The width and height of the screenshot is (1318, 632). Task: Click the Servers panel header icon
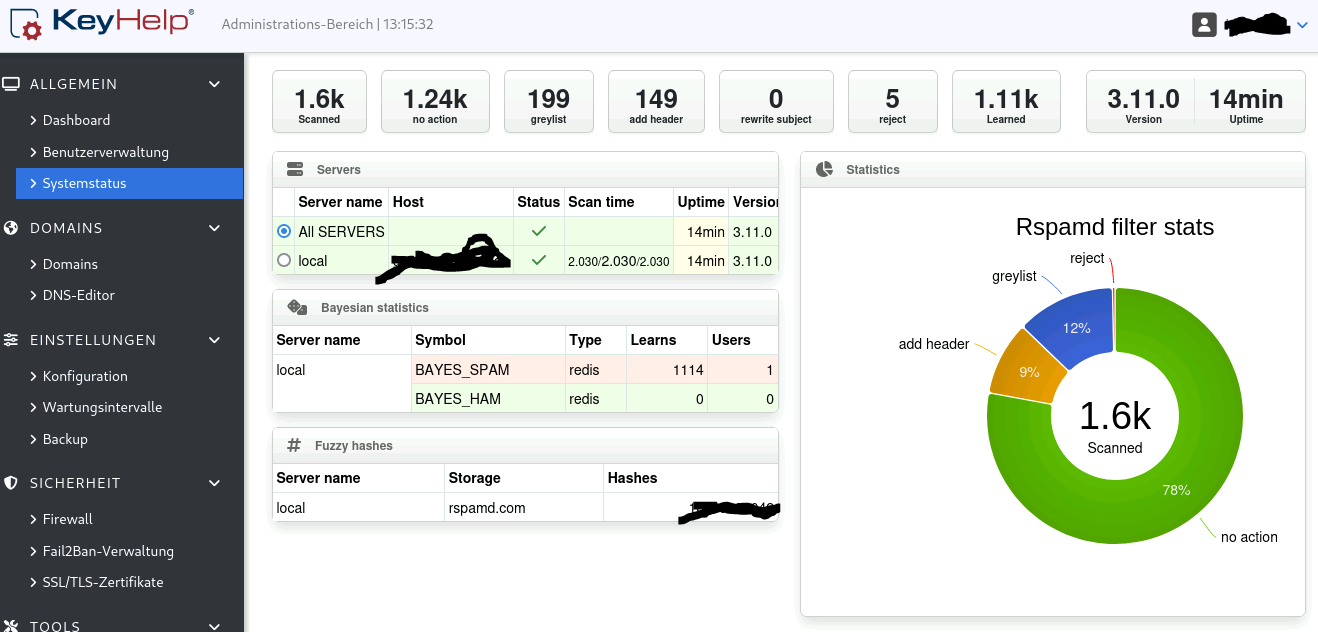295,170
